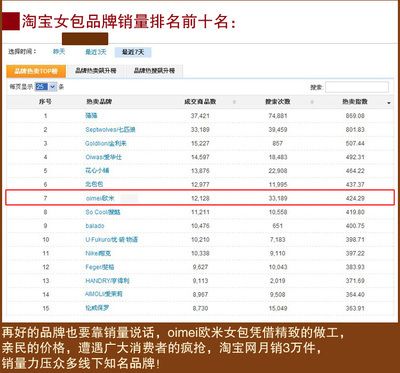Select the cell showing 39,459

pyautogui.click(x=278, y=129)
